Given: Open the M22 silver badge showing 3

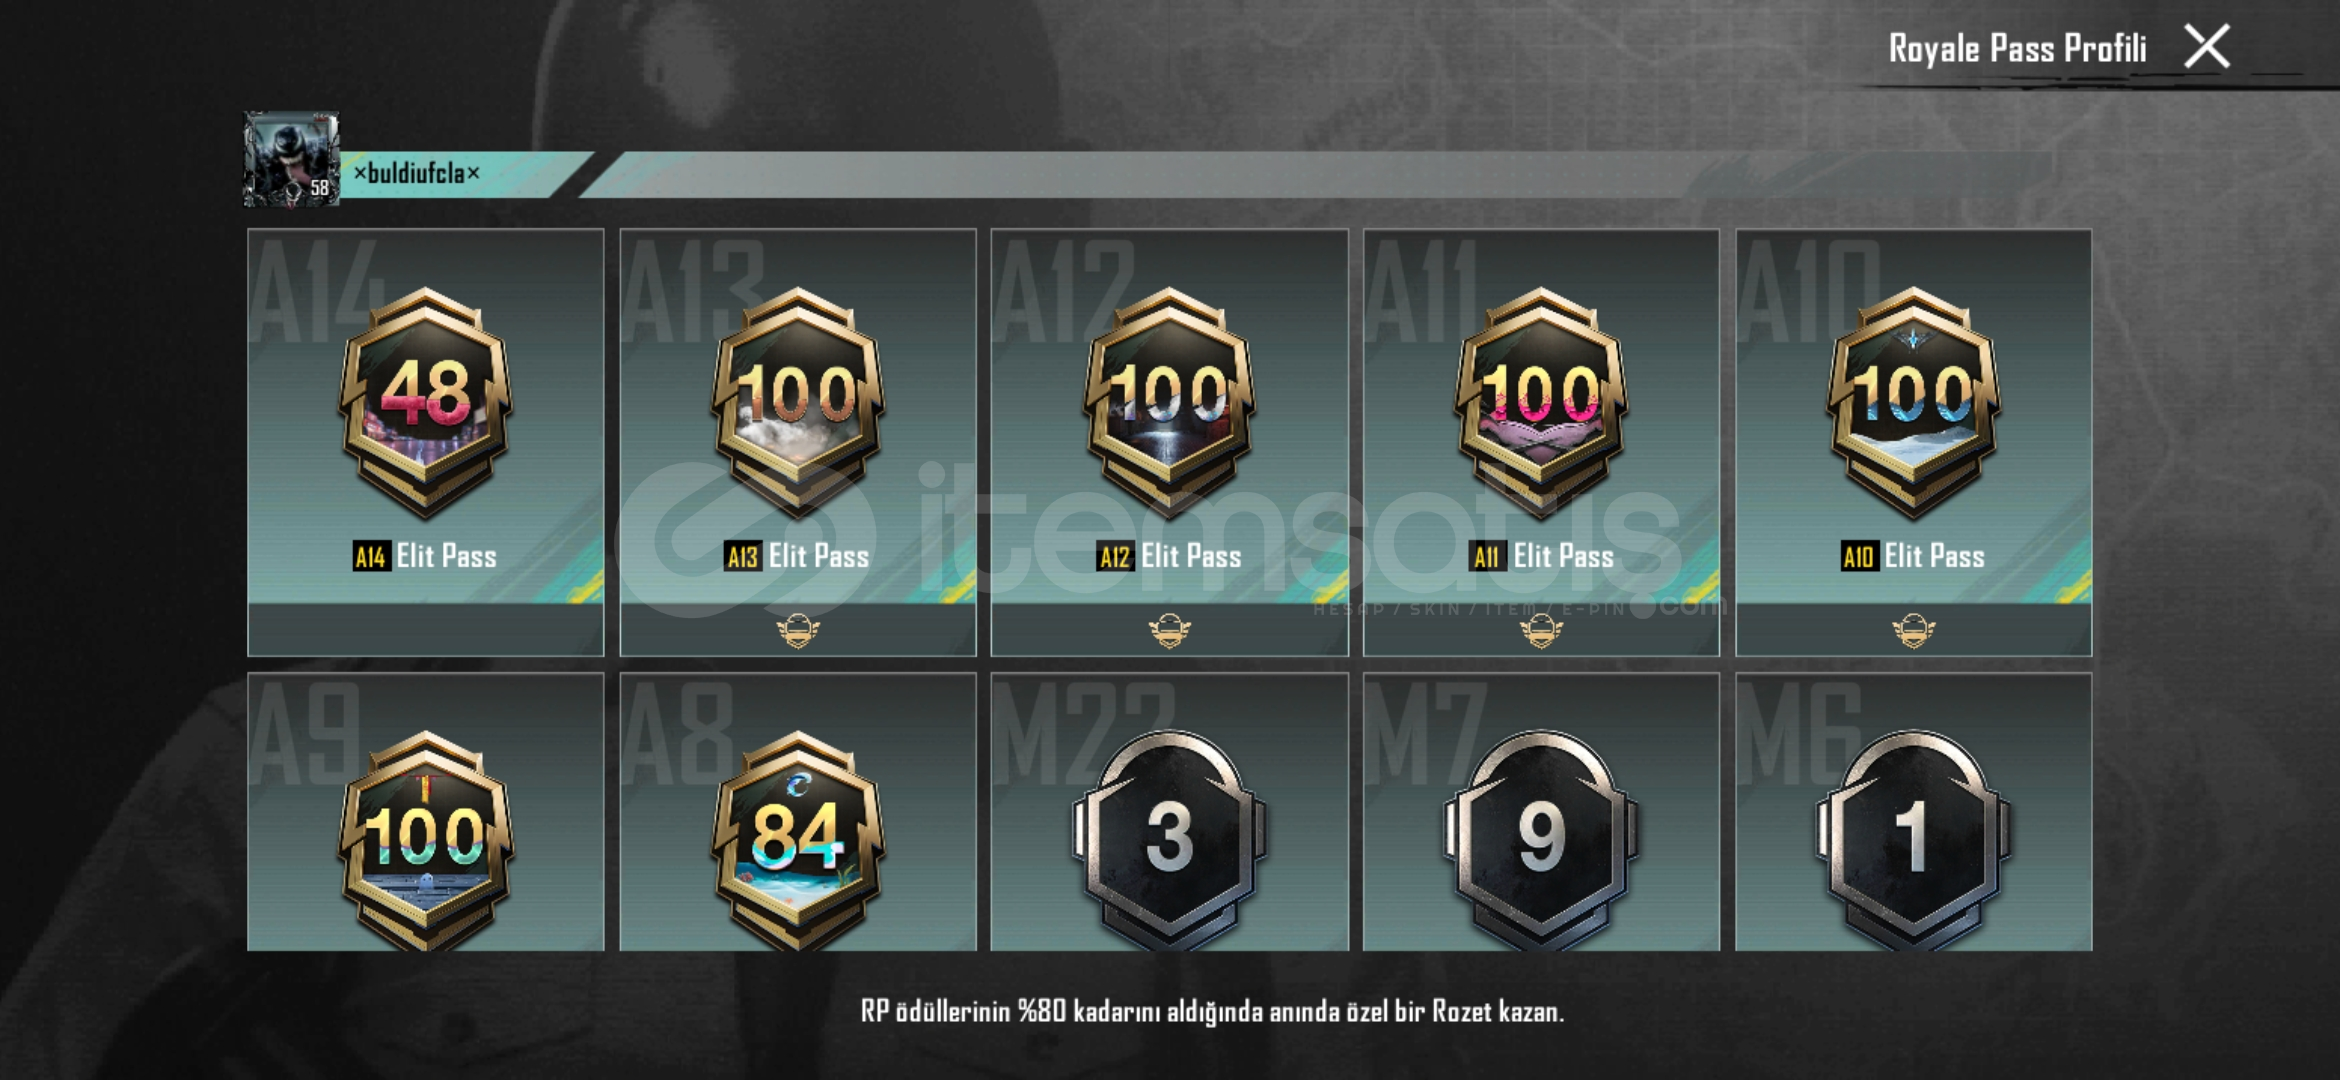Looking at the screenshot, I should [x=1170, y=840].
